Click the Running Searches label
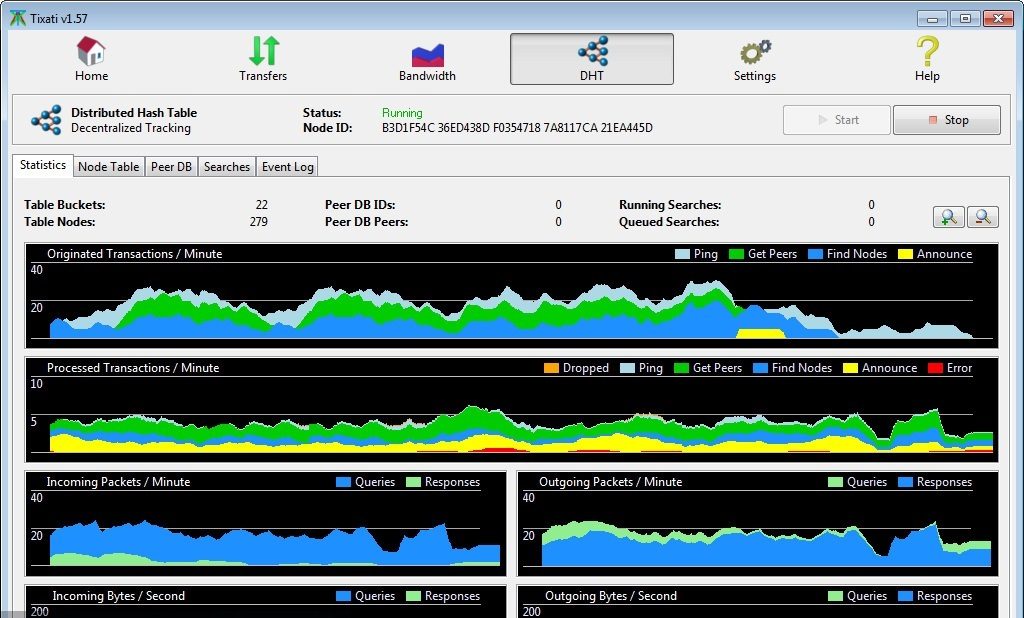 (670, 204)
